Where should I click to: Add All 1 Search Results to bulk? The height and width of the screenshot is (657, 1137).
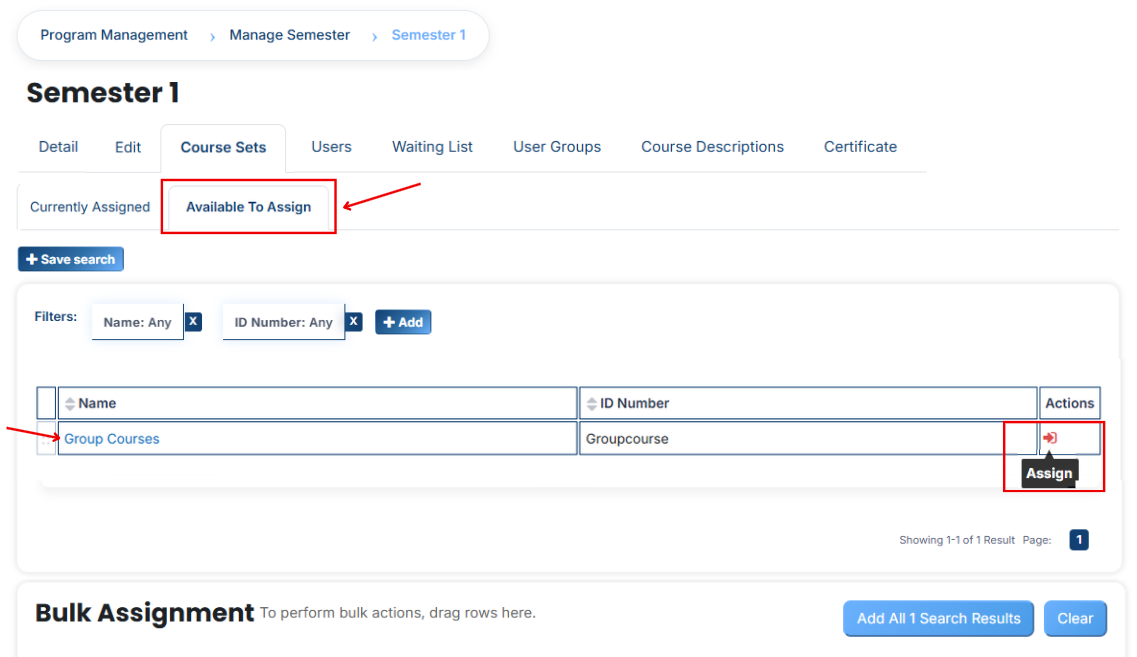[938, 619]
